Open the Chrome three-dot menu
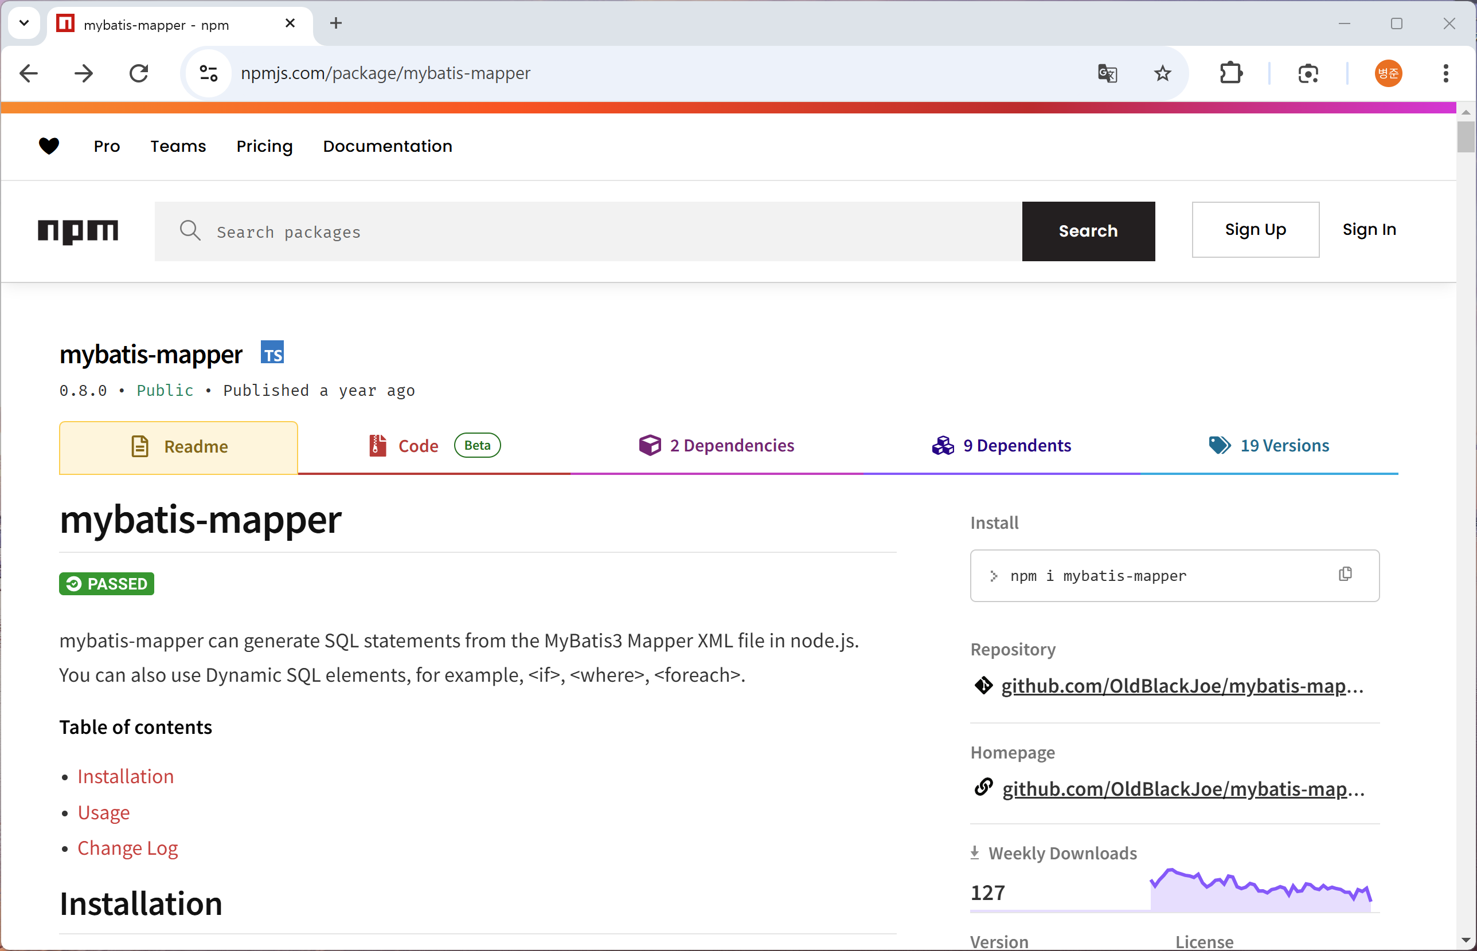The image size is (1477, 951). (1446, 73)
